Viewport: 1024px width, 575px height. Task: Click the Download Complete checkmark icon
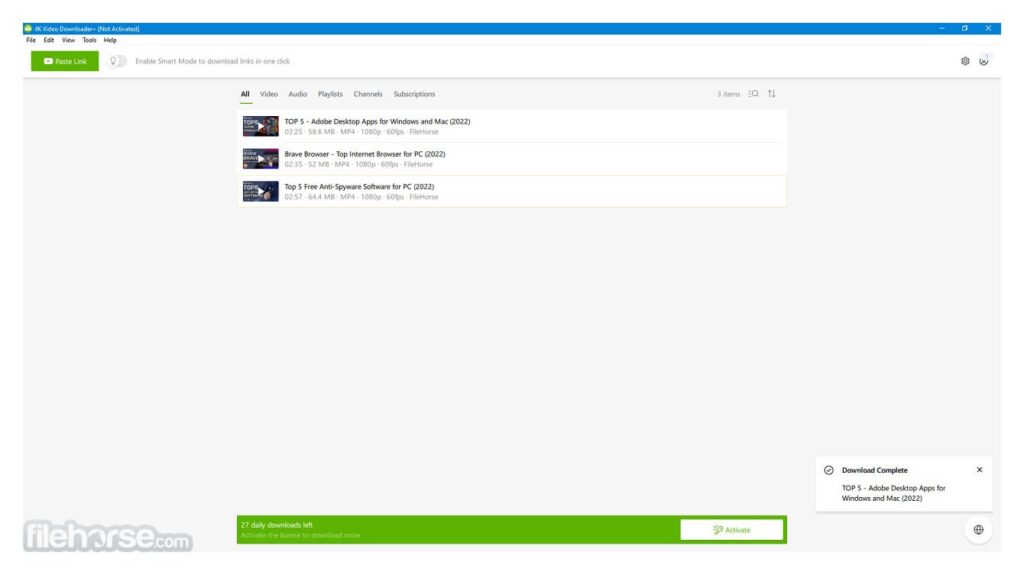click(828, 470)
